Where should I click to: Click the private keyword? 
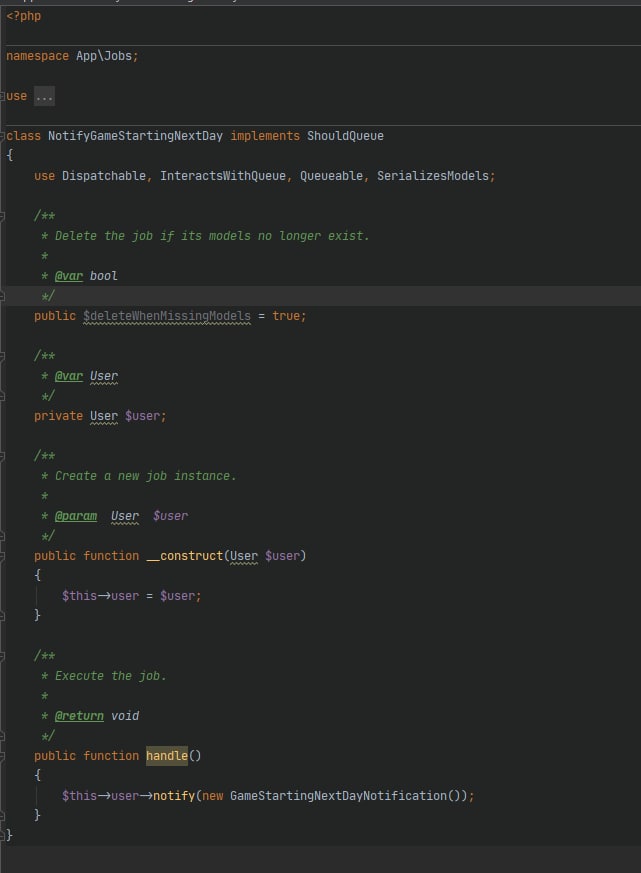pos(58,416)
